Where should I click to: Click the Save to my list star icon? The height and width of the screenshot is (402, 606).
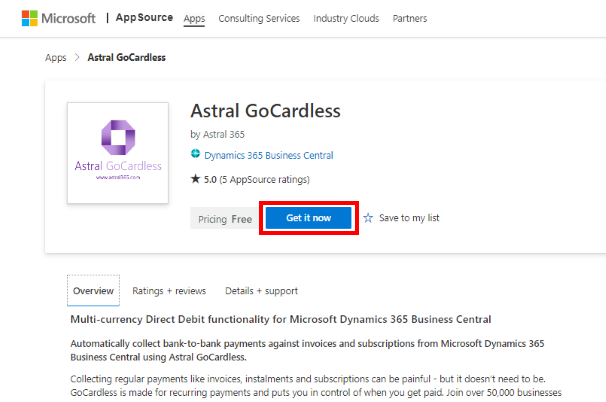(x=368, y=218)
